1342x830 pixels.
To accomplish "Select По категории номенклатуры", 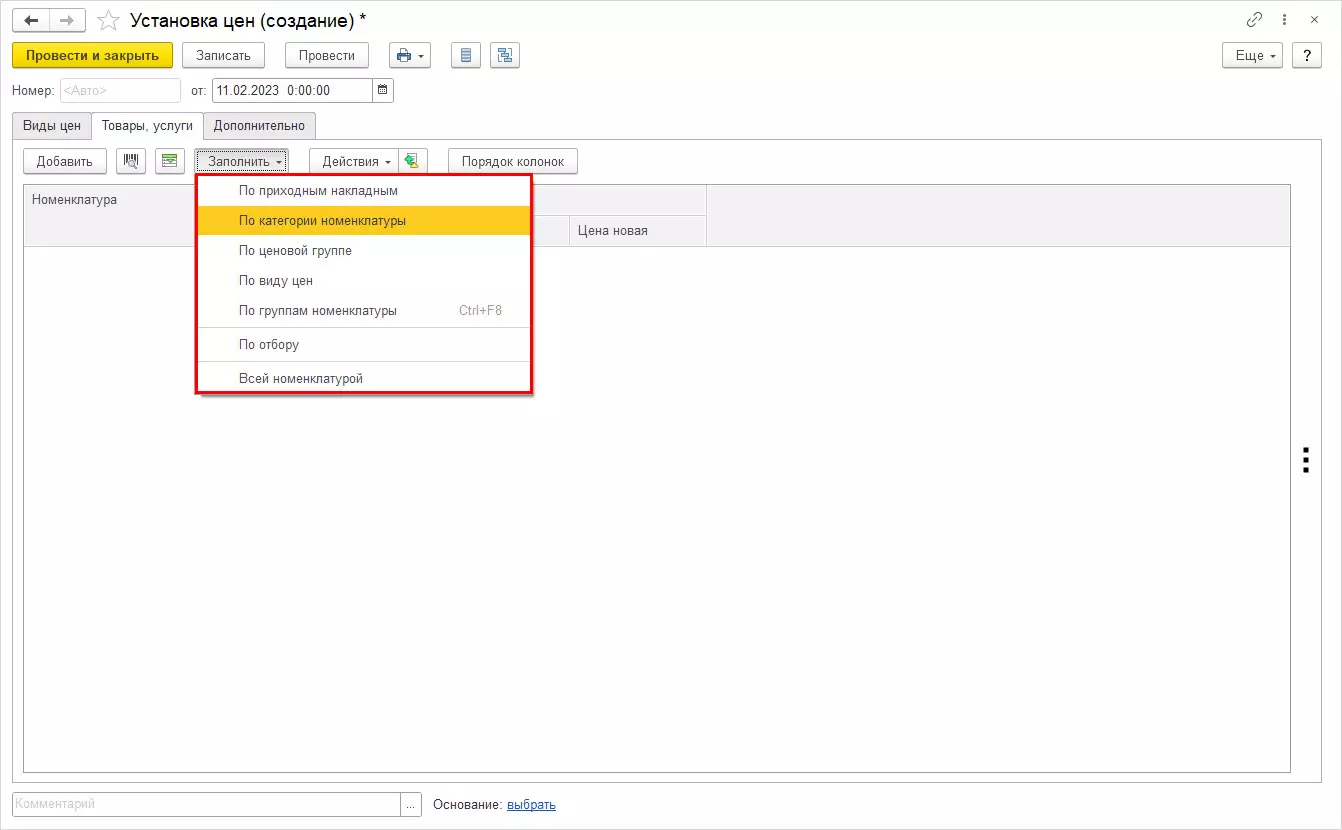I will pyautogui.click(x=364, y=220).
